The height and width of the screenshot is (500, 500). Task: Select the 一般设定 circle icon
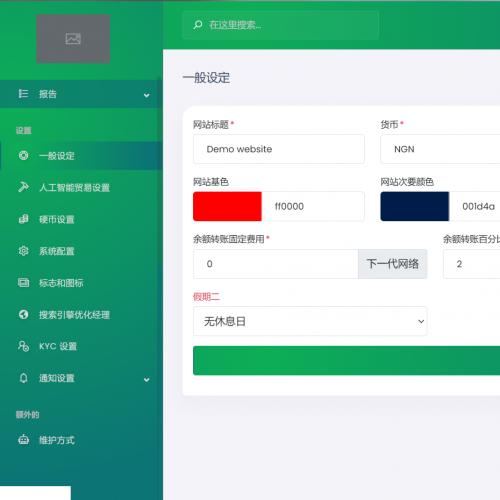[x=23, y=155]
